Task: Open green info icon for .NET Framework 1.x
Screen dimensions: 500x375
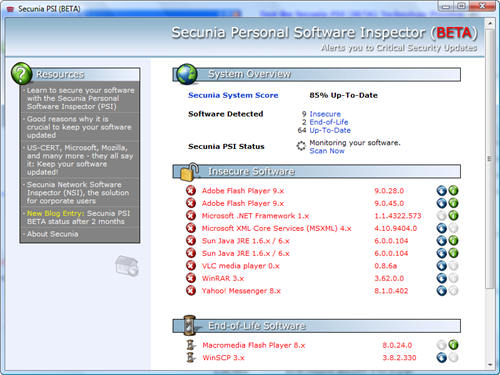Action: click(x=453, y=216)
